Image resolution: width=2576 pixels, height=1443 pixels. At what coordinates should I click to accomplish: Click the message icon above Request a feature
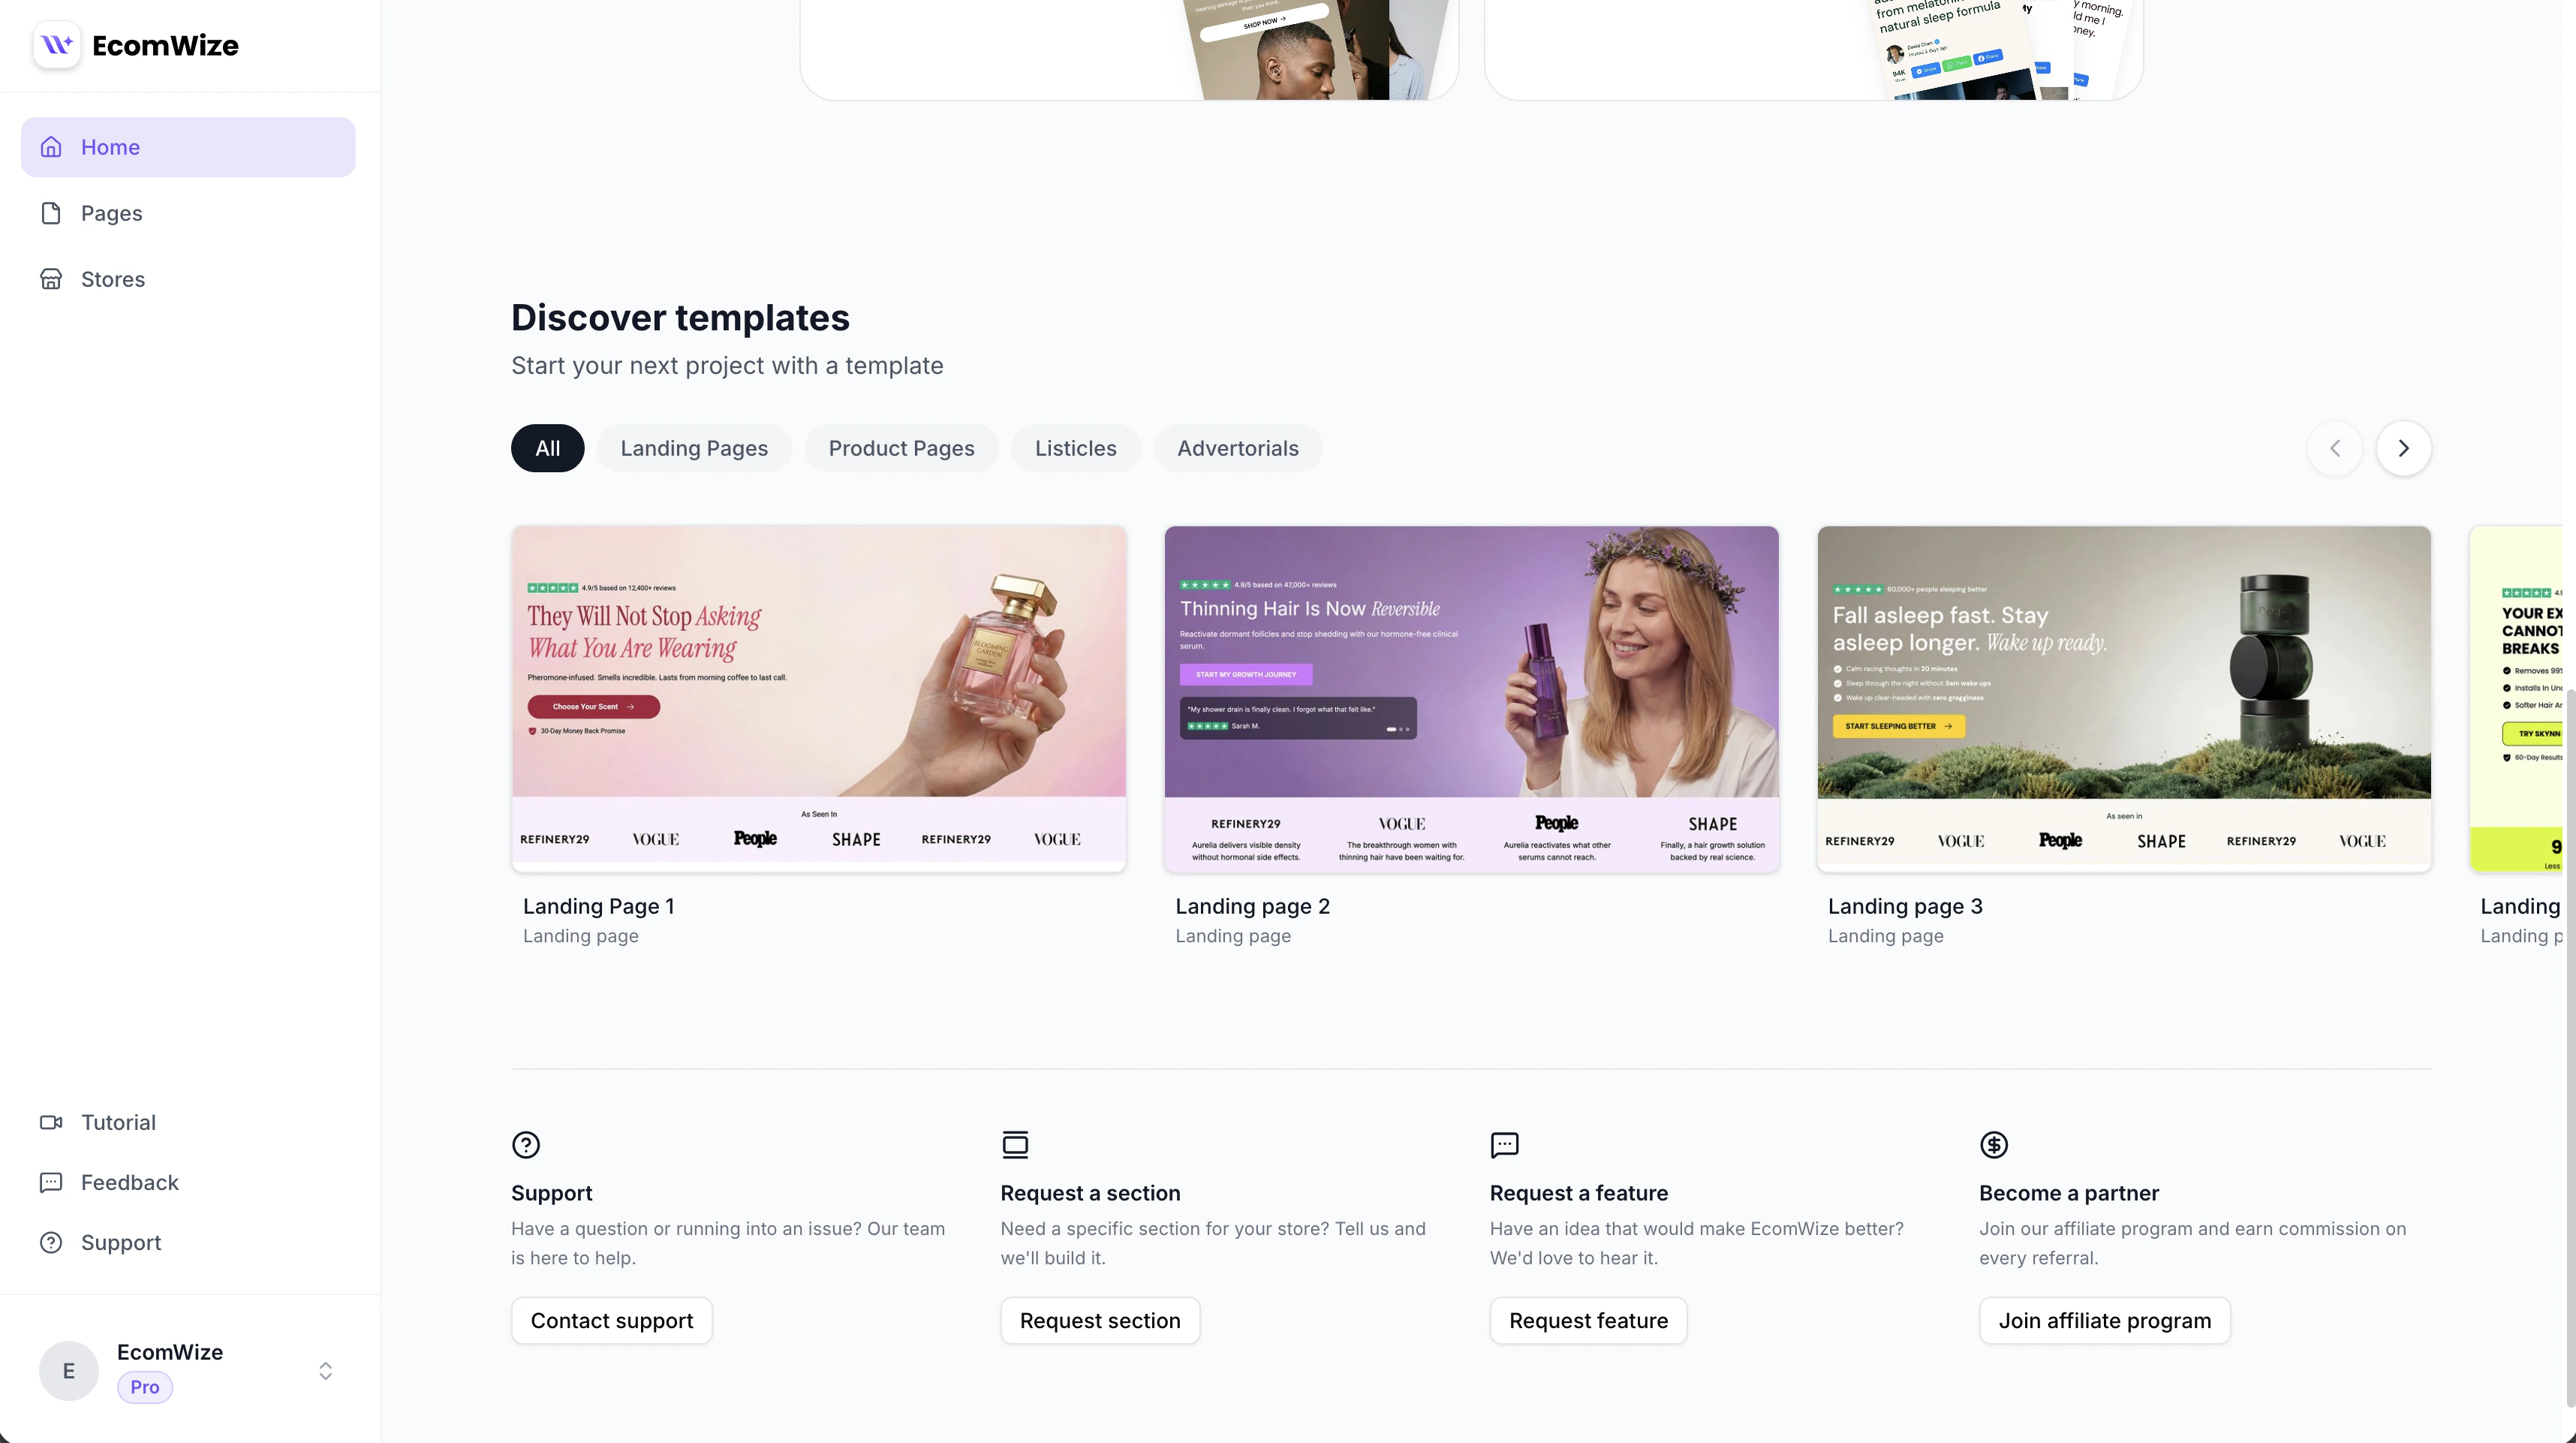tap(1504, 1144)
